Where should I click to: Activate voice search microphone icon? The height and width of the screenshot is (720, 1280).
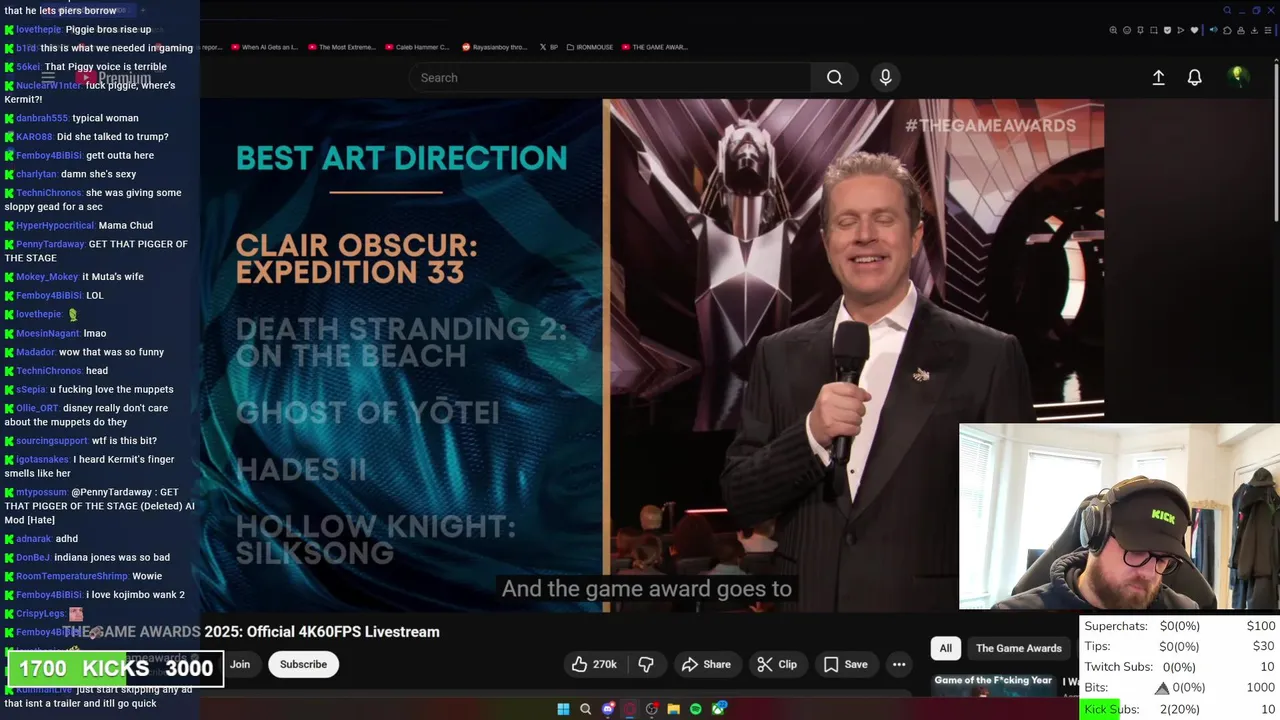(x=885, y=77)
